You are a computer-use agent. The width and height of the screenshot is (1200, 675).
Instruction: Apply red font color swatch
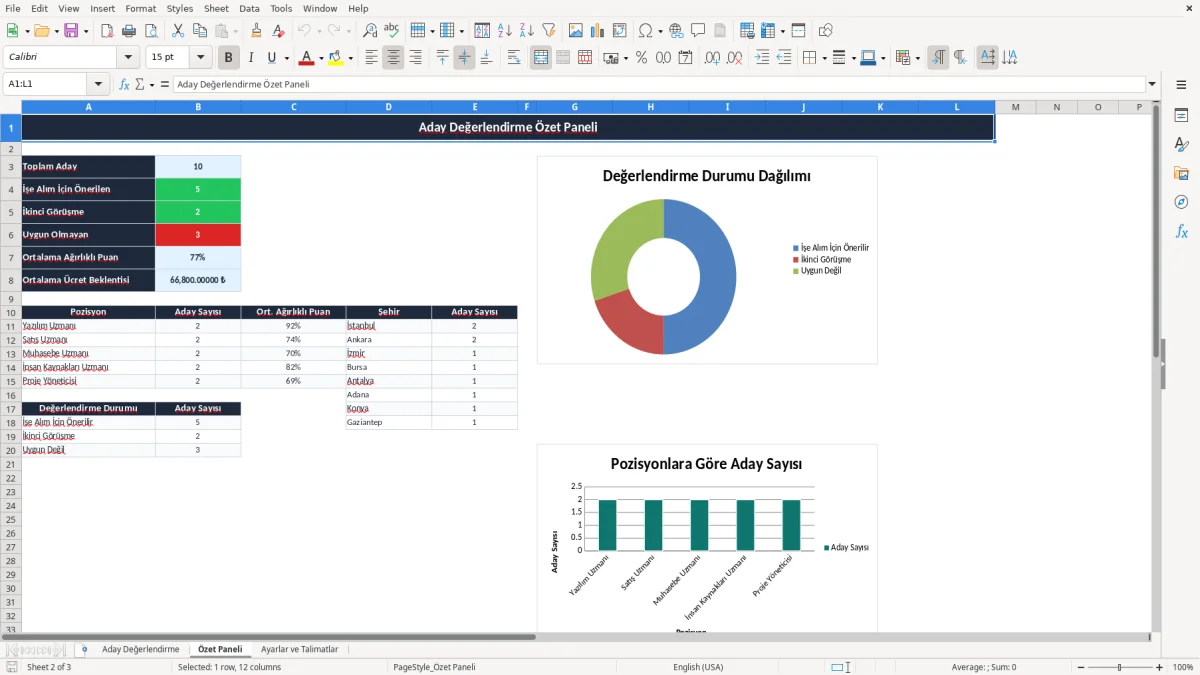click(x=306, y=58)
